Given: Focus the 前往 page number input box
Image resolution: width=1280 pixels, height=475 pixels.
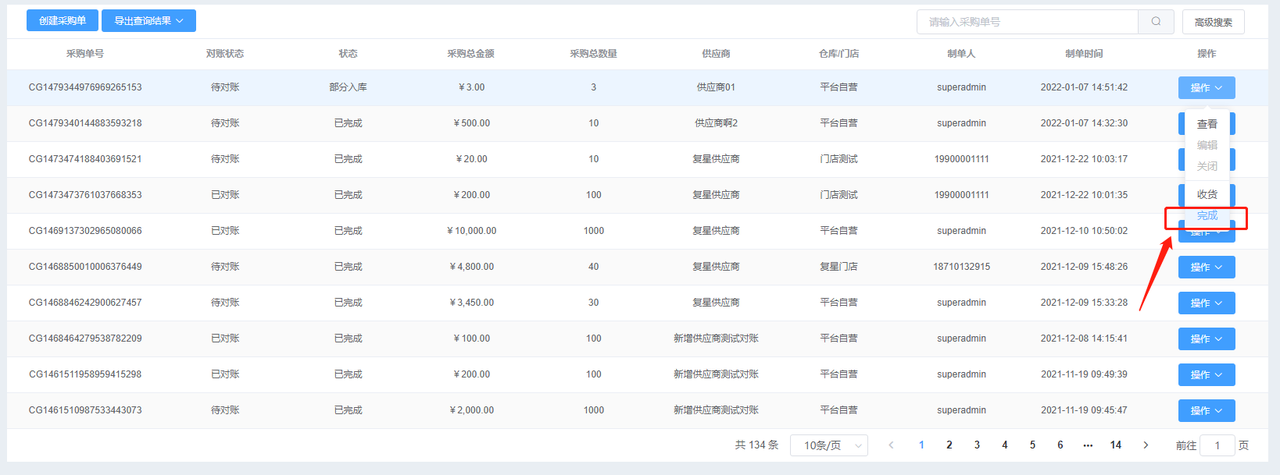Looking at the screenshot, I should [1216, 445].
